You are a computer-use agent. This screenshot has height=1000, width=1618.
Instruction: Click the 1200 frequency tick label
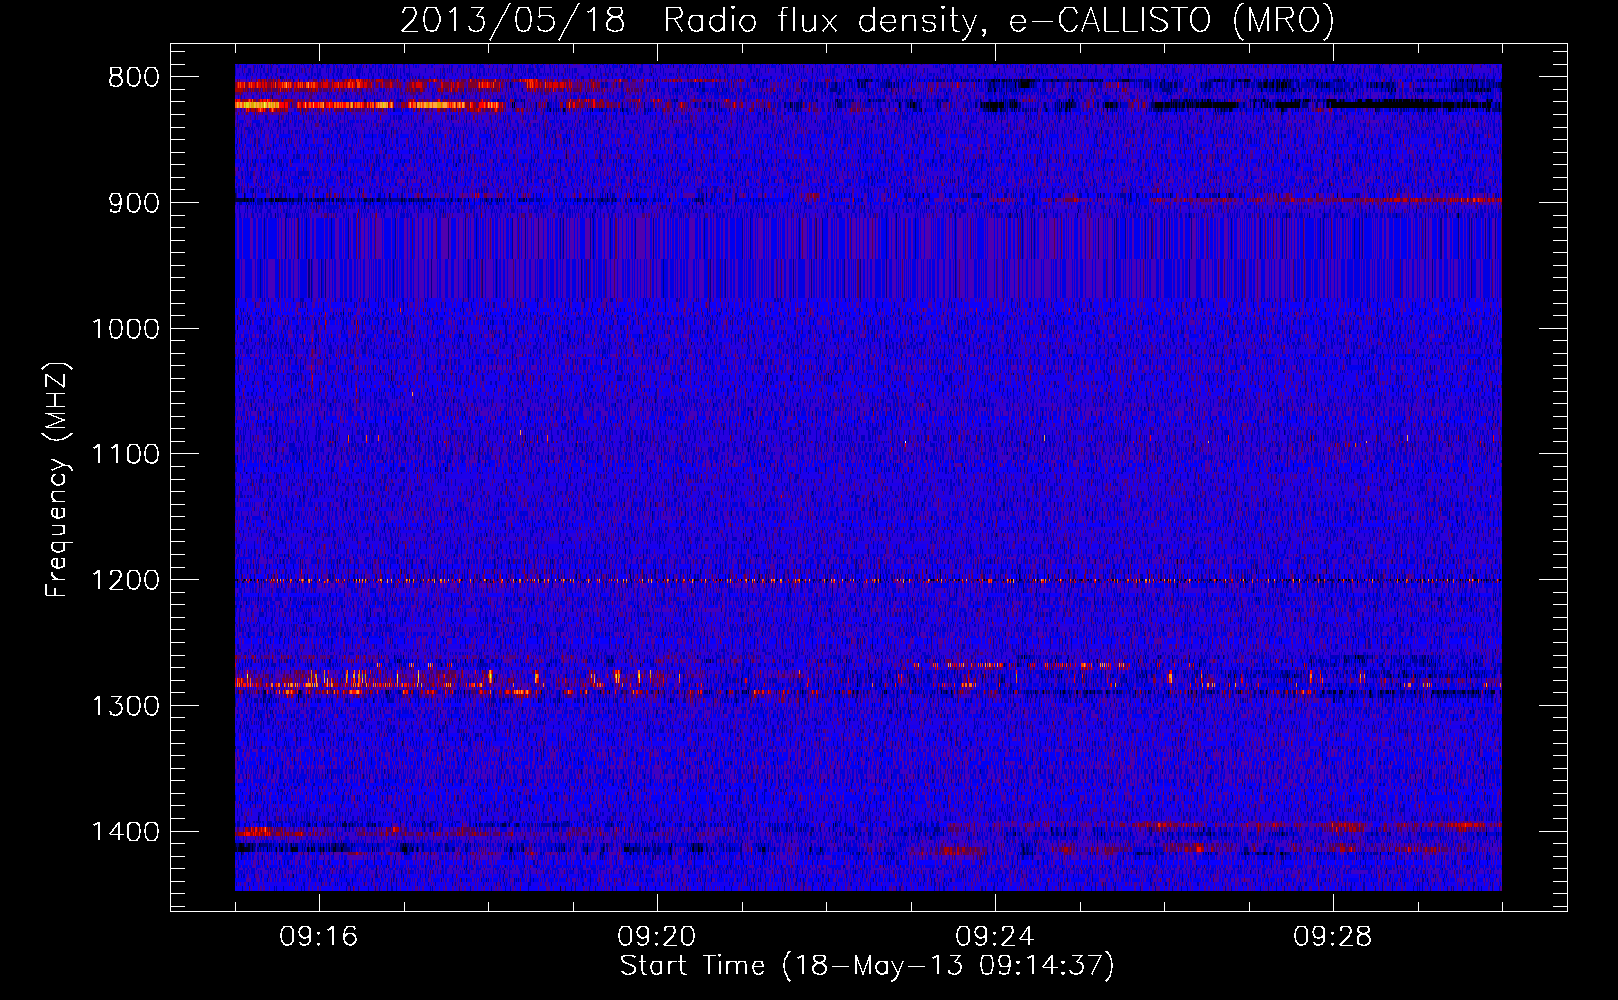click(x=125, y=581)
